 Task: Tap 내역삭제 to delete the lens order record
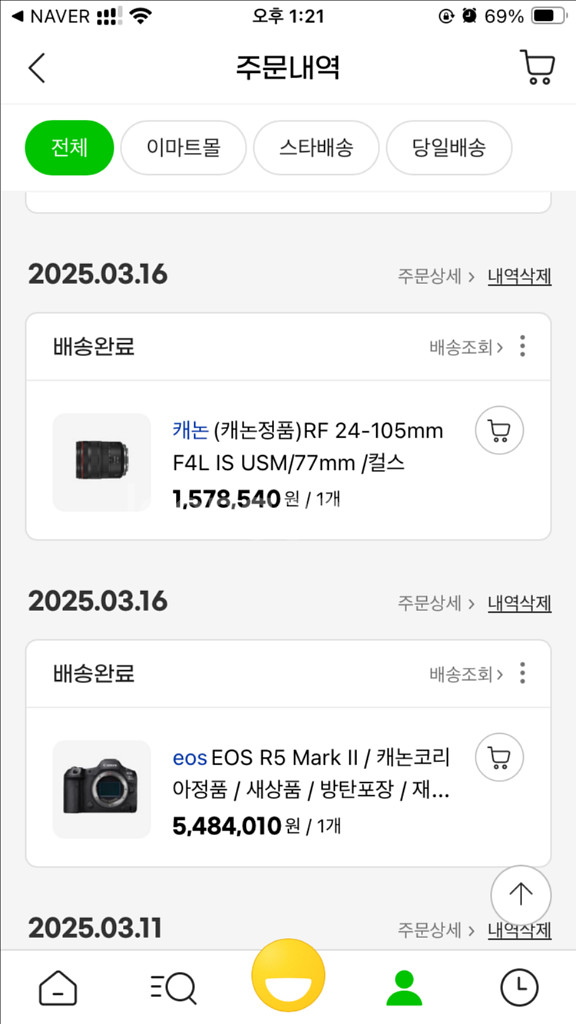point(519,274)
